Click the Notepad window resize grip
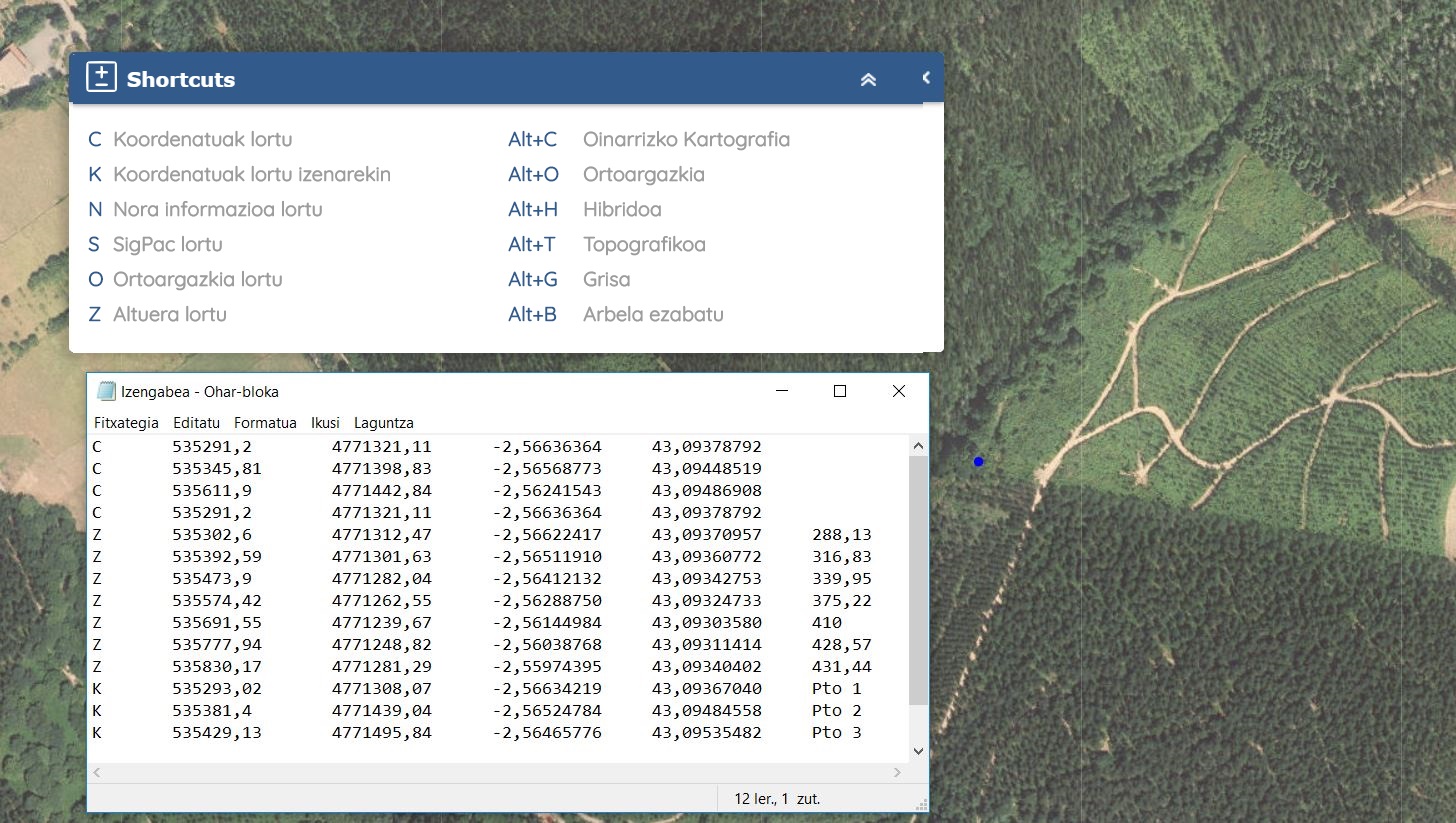 coord(921,804)
